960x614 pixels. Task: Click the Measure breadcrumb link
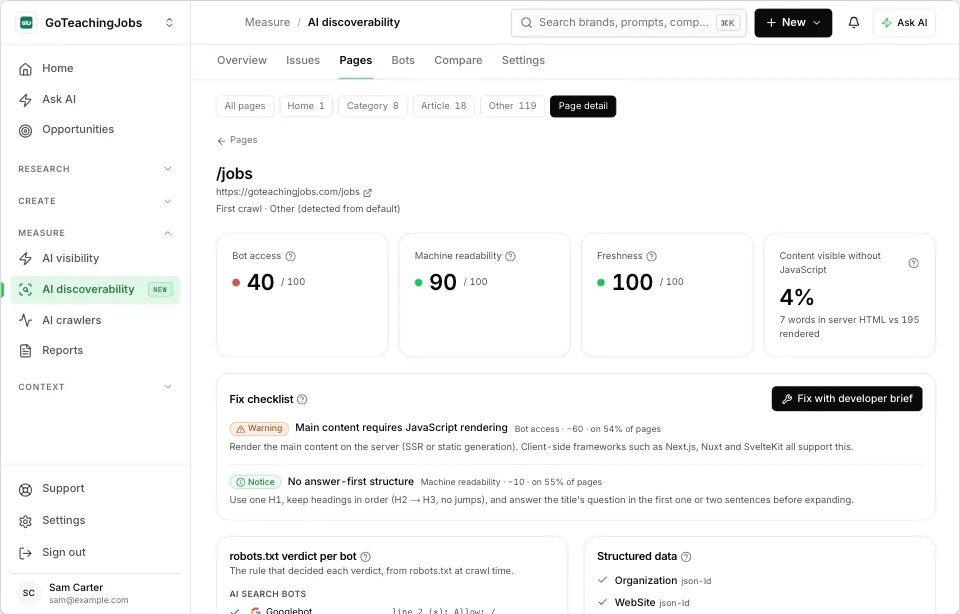[x=267, y=22]
